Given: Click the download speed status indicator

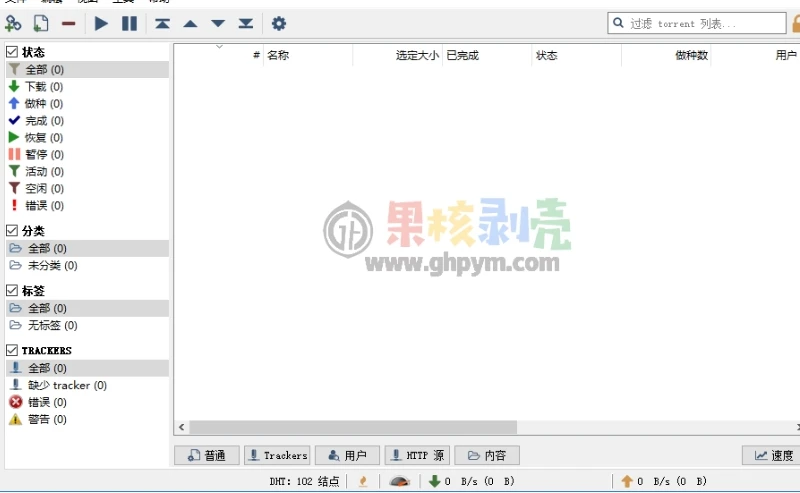Looking at the screenshot, I should [471, 481].
